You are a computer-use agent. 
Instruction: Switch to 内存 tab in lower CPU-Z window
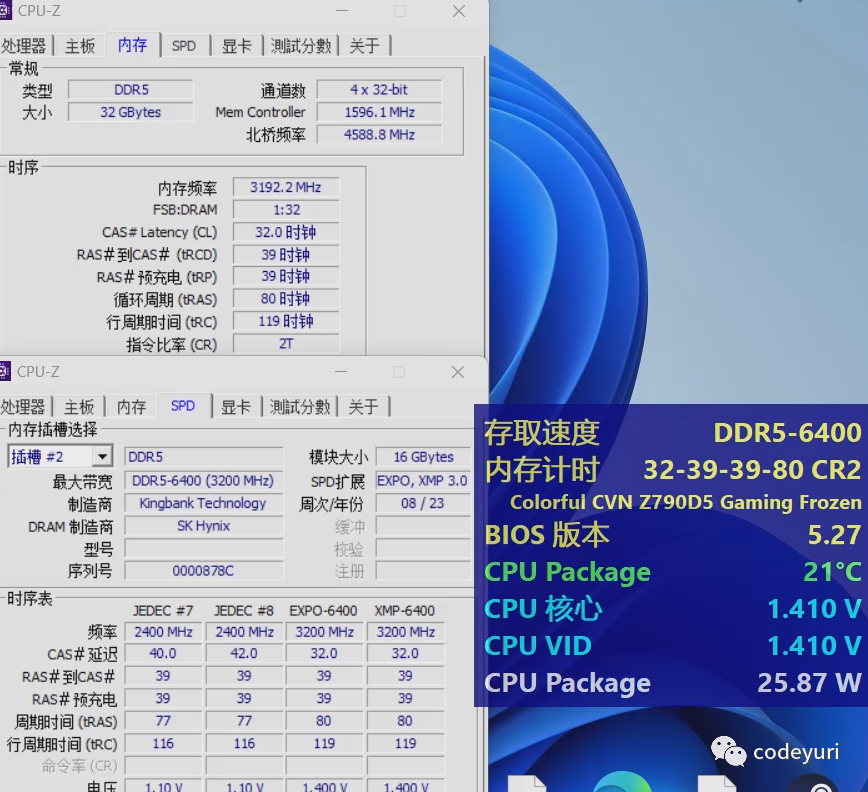point(131,407)
